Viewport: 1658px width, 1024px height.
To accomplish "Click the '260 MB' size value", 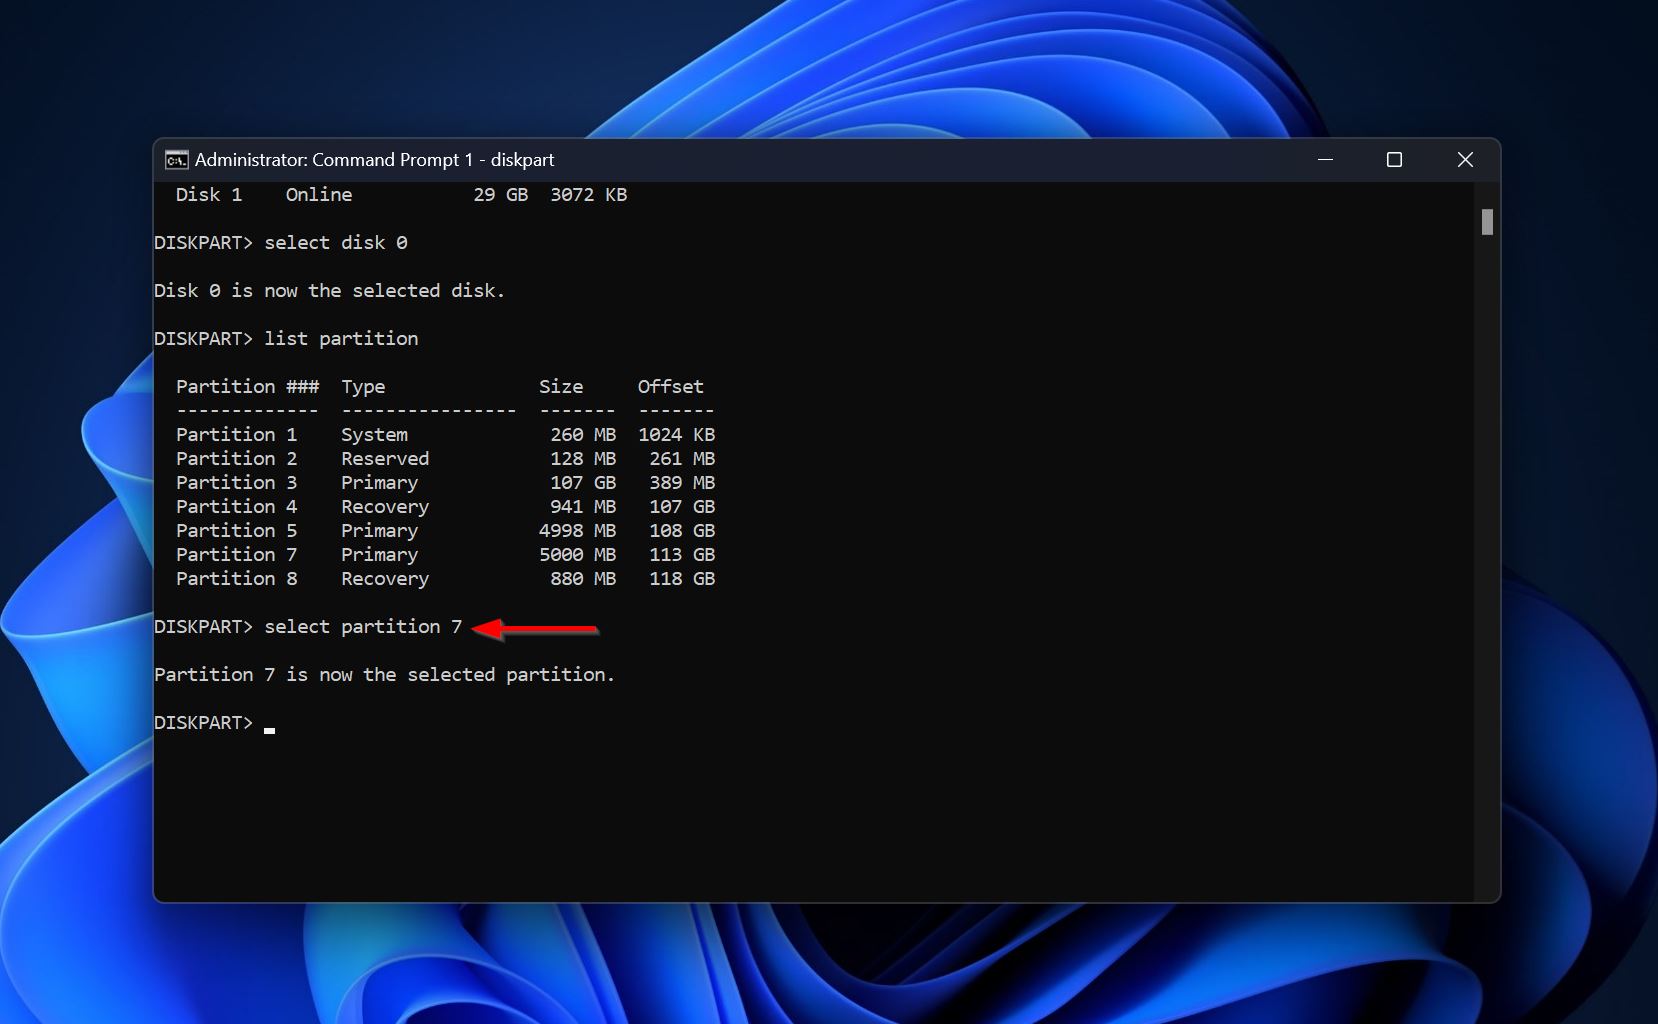I will pyautogui.click(x=583, y=435).
